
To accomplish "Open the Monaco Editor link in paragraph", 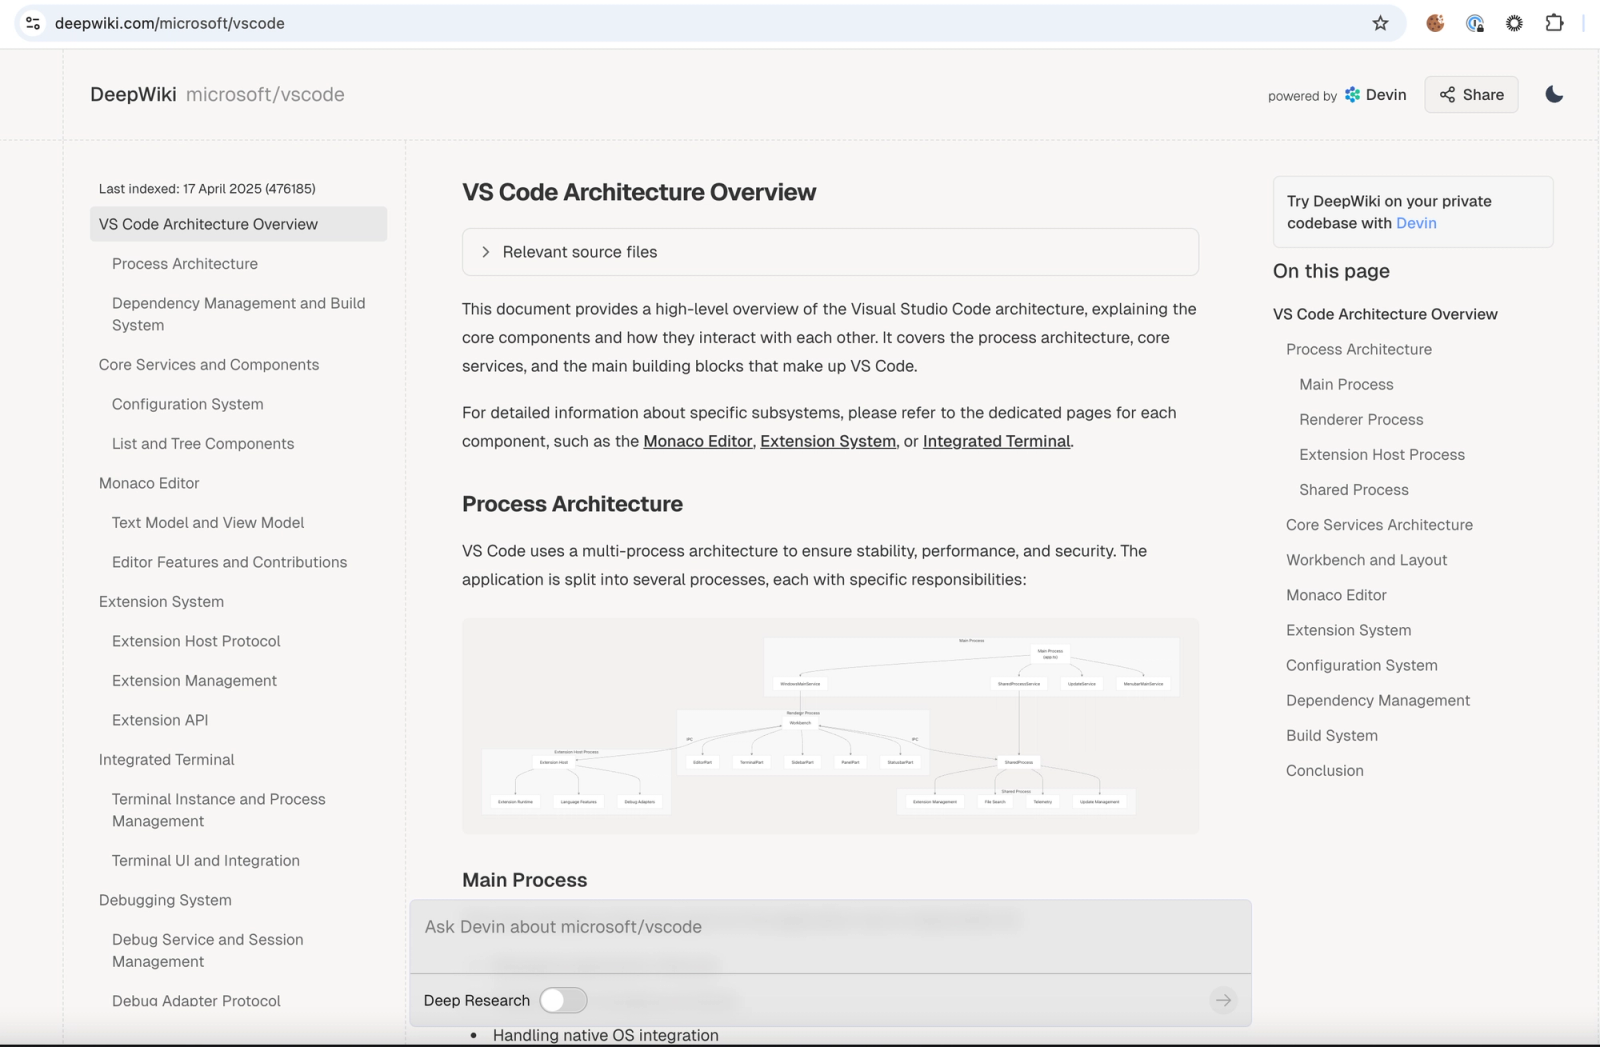I will click(697, 441).
